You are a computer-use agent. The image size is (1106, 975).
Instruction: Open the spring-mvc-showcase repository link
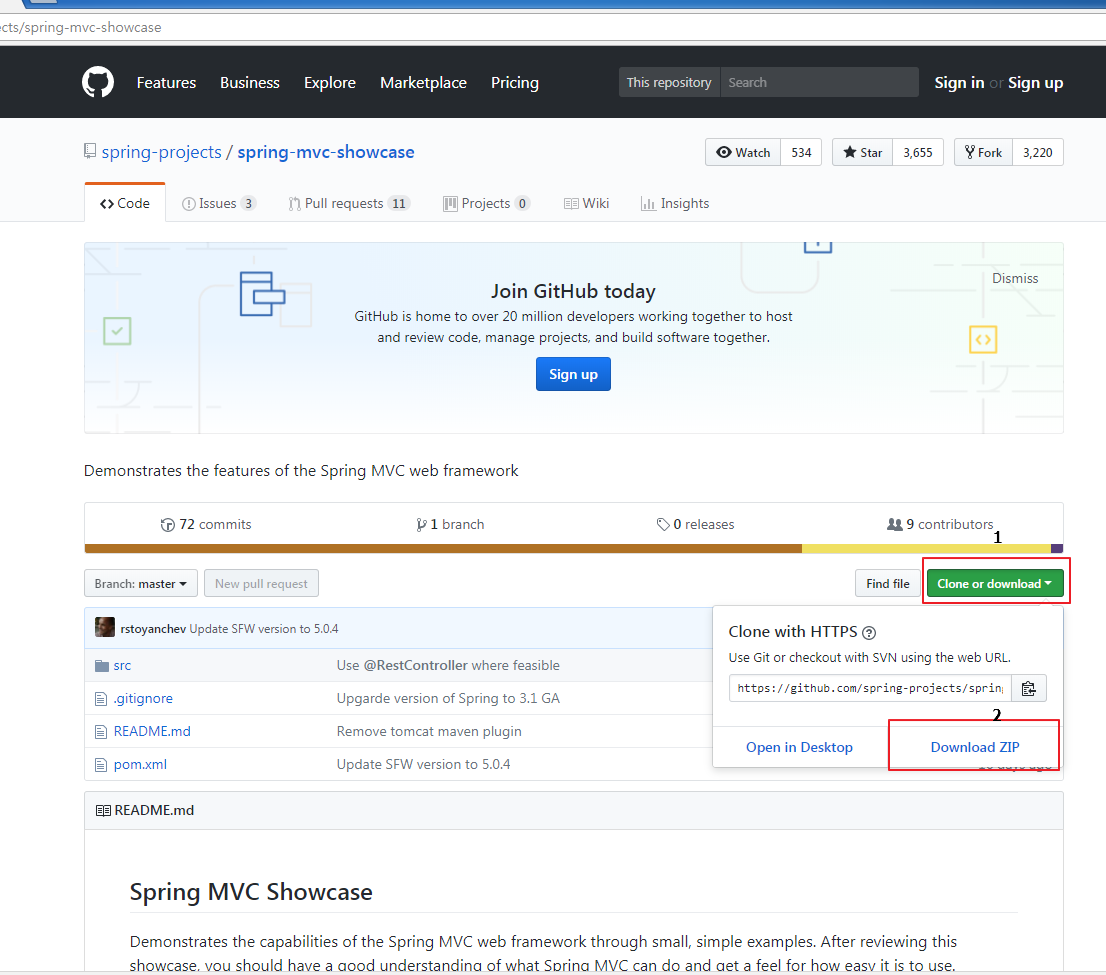[326, 152]
